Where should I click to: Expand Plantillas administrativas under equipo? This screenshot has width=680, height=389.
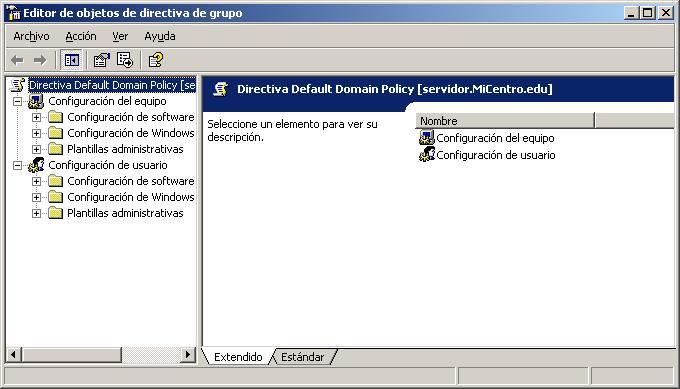click(x=36, y=150)
